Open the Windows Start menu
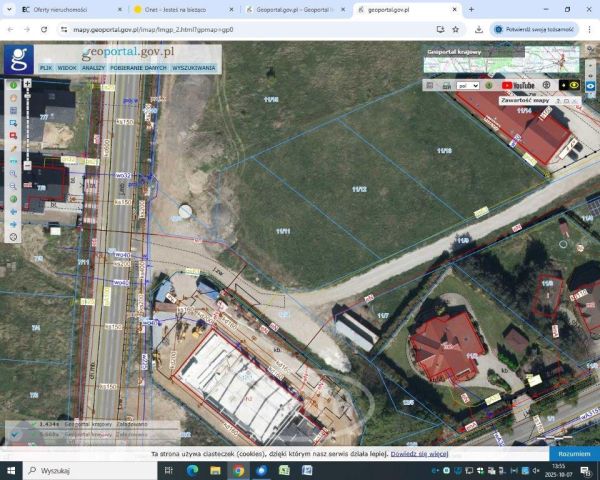 click(11, 470)
